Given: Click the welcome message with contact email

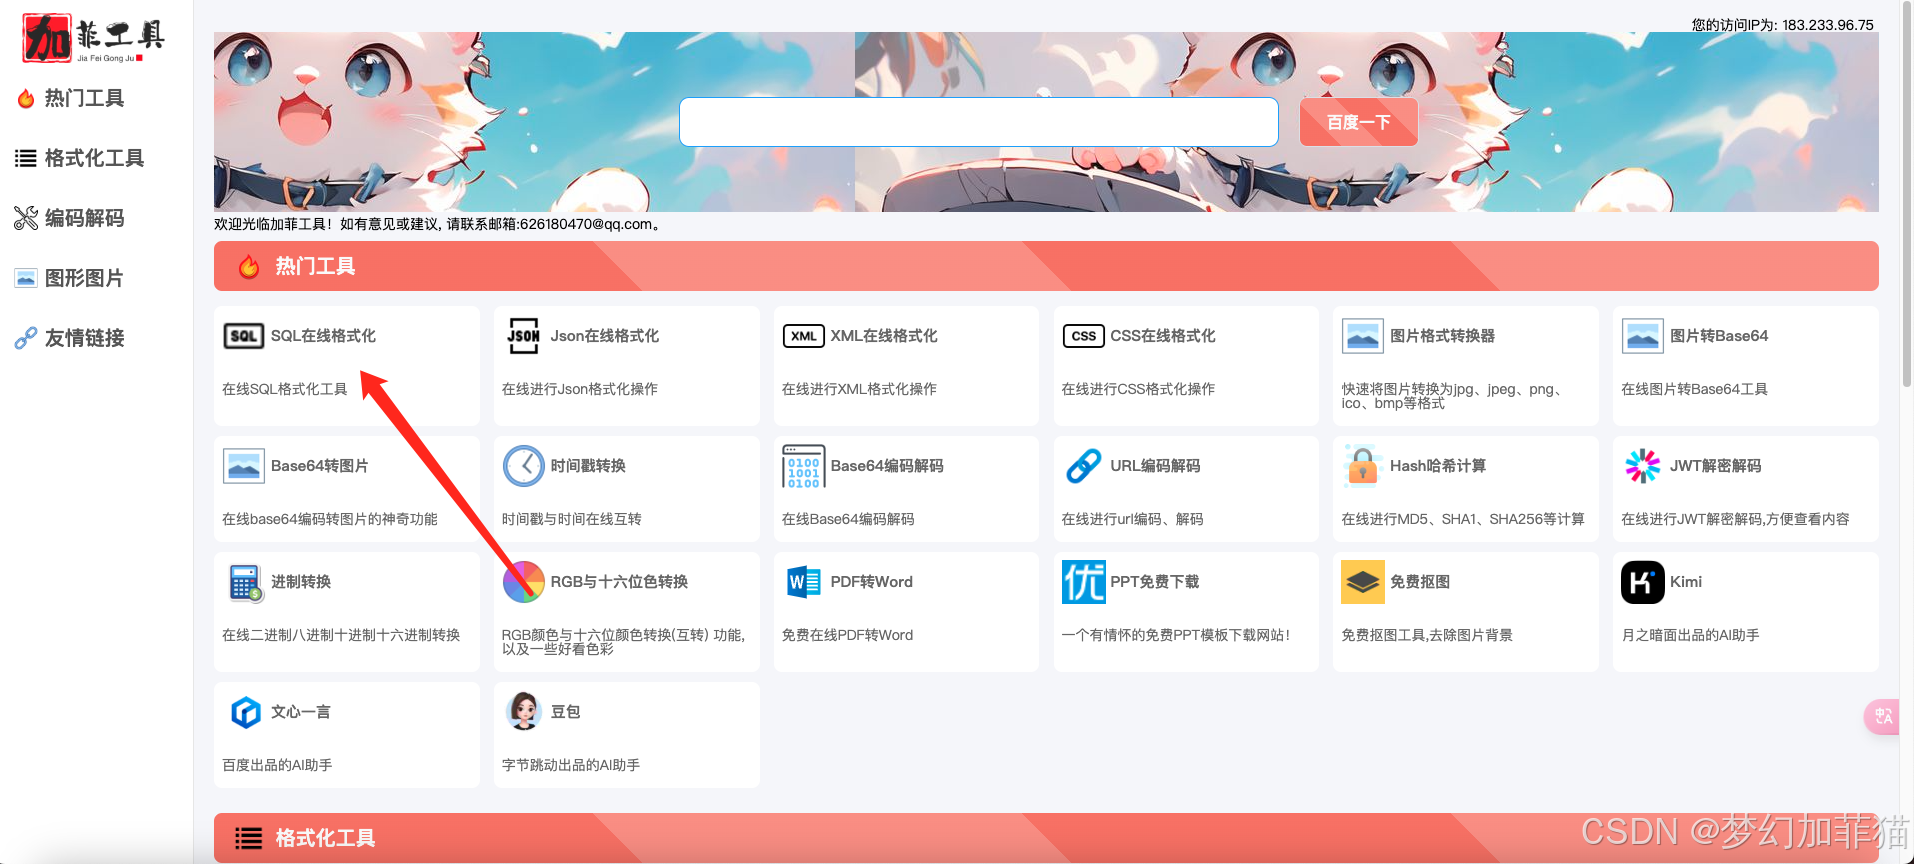Looking at the screenshot, I should click(439, 224).
